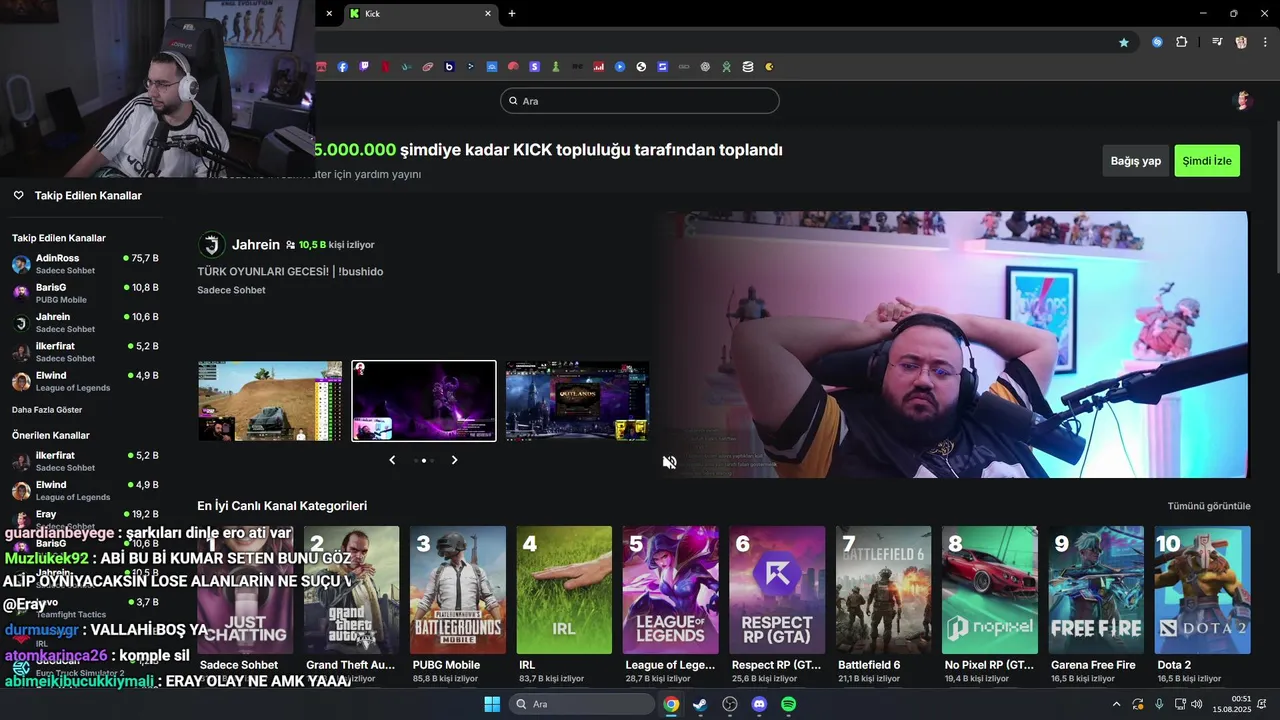Open ilkerfirat in the followed channels list
The width and height of the screenshot is (1280, 720).
click(x=85, y=352)
